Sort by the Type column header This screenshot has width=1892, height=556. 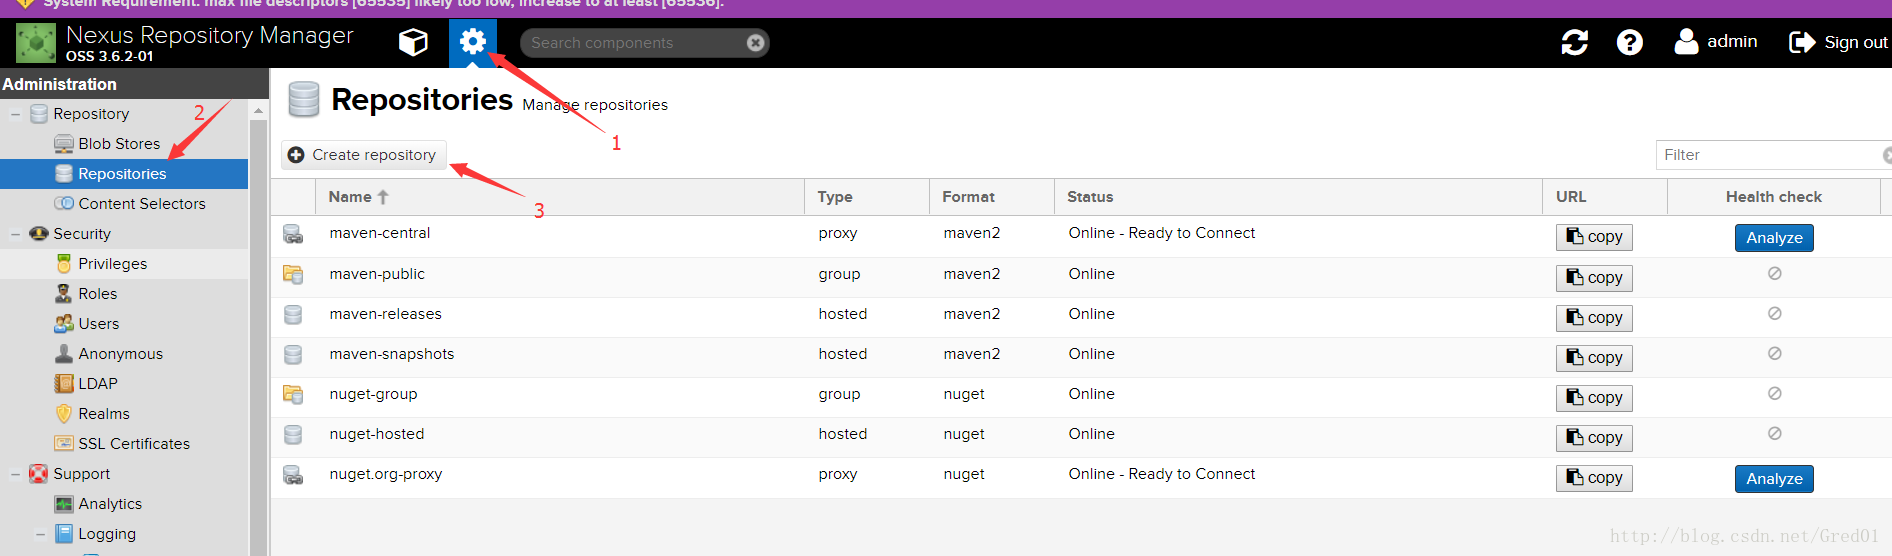click(867, 197)
